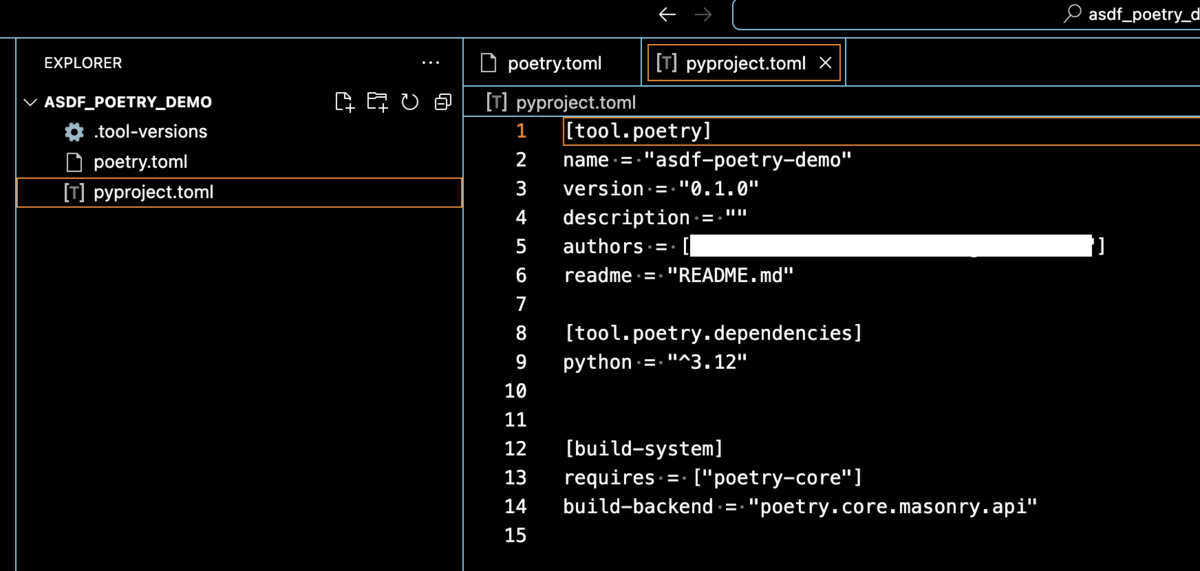Click the asdf_poetry_d search box
The image size is (1200, 571).
click(x=966, y=14)
